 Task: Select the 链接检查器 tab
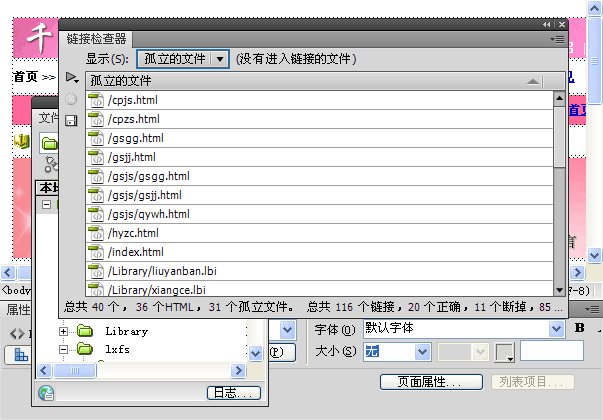pos(97,38)
